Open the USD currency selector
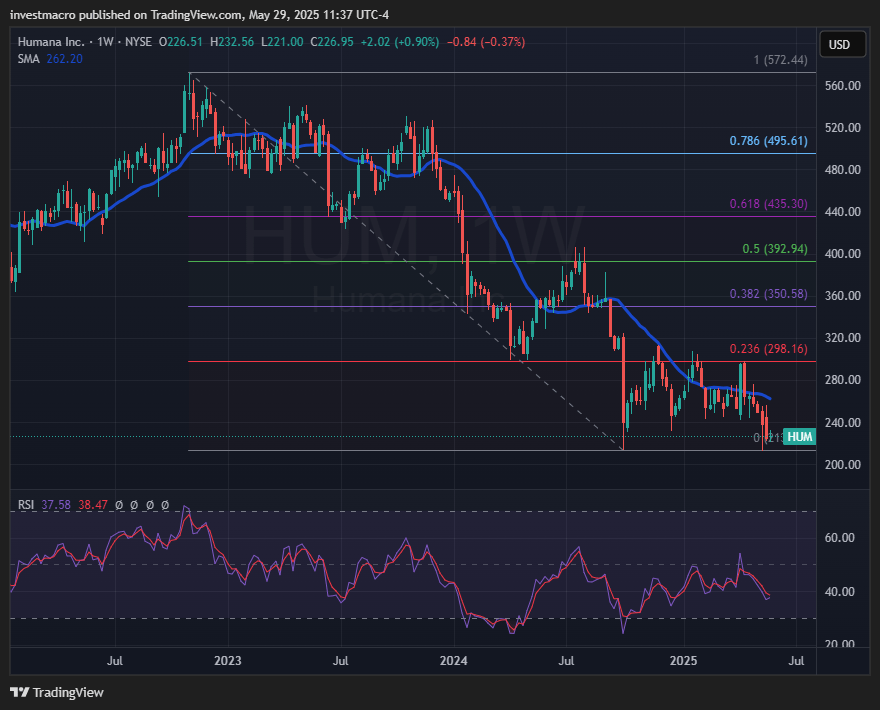This screenshot has width=880, height=710. (839, 45)
